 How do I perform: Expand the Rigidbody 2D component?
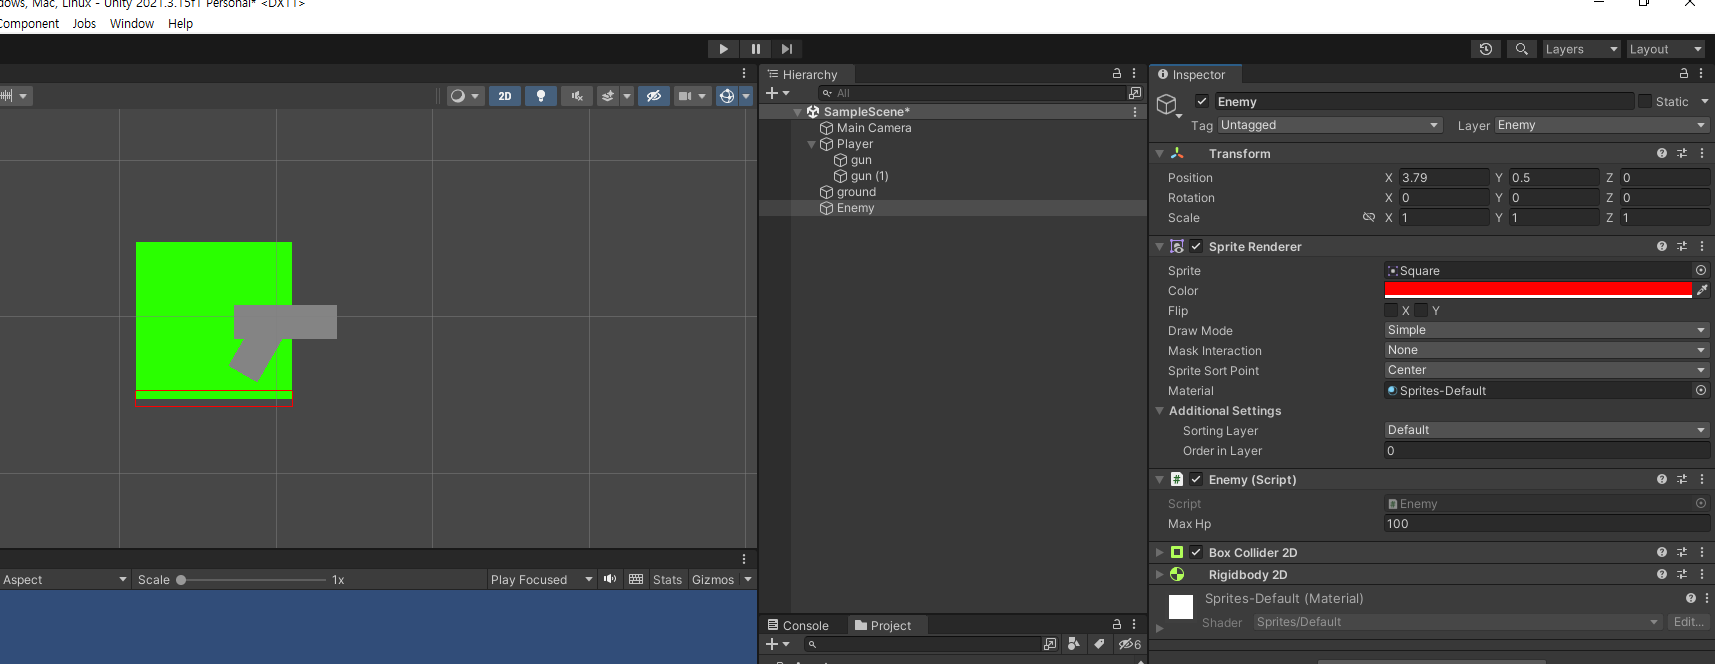[x=1160, y=575]
